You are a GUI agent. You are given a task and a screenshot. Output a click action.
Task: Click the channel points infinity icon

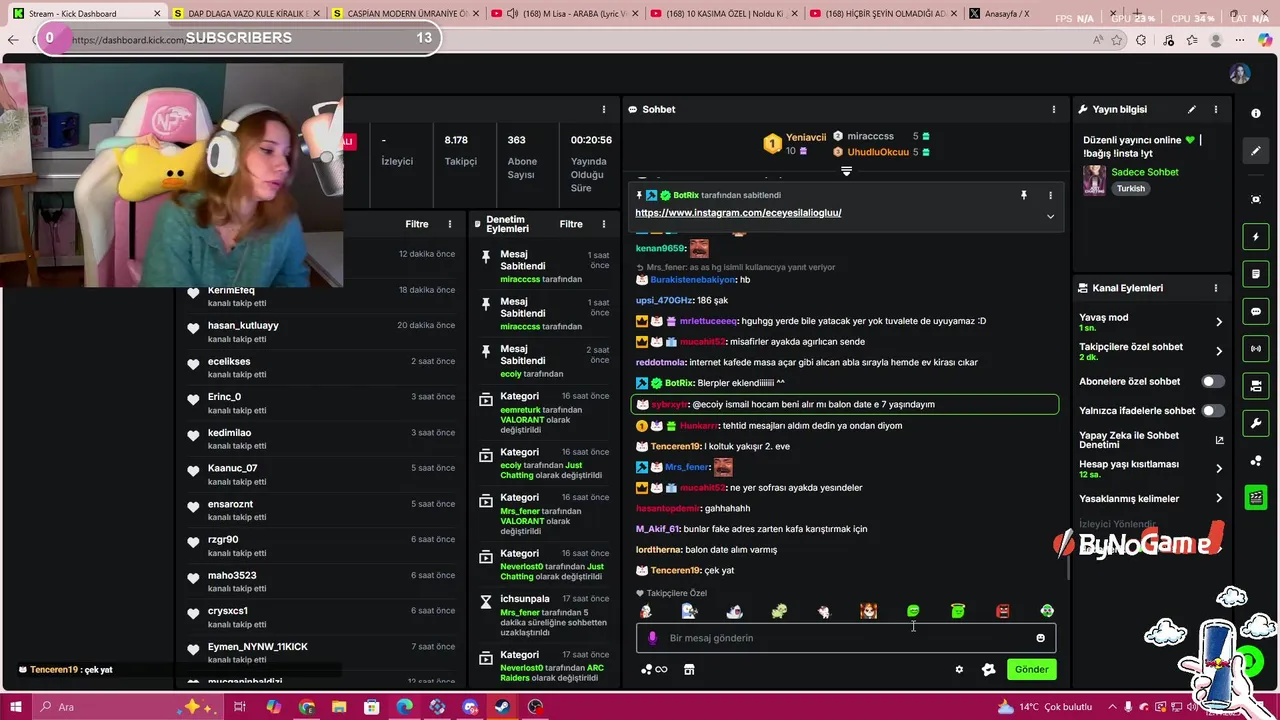654,670
